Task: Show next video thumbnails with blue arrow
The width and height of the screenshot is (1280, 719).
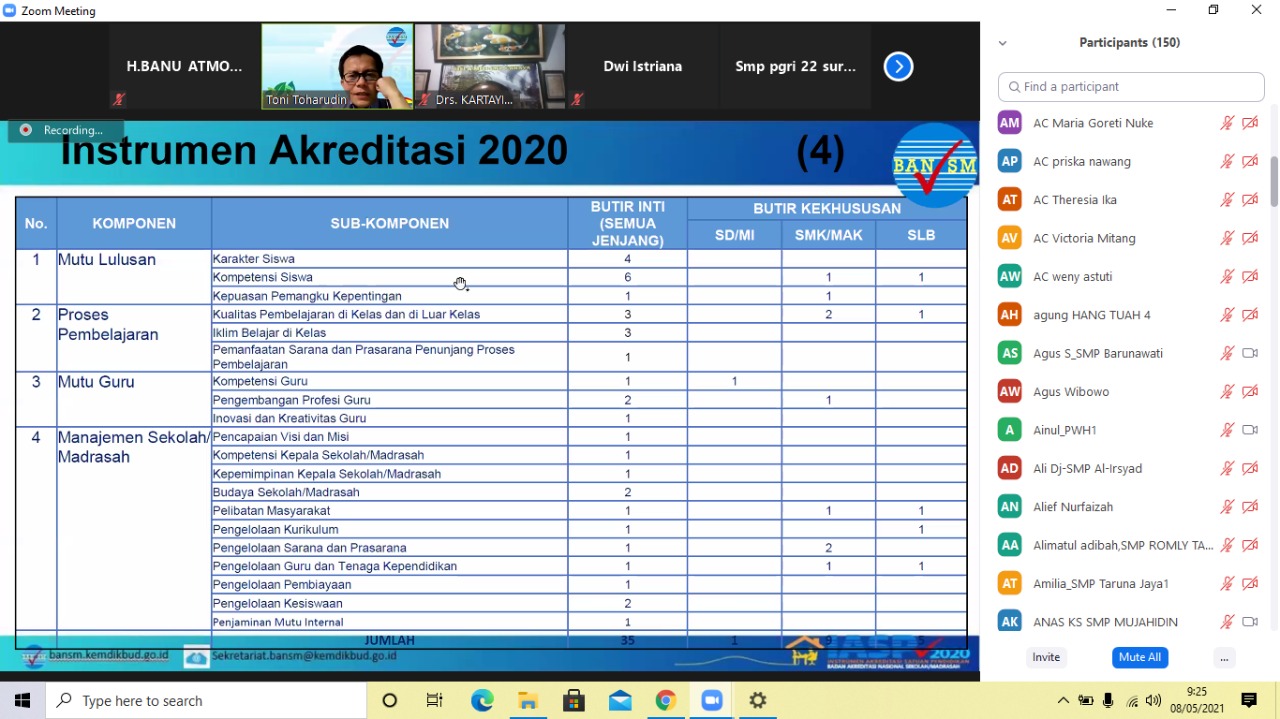Action: coord(898,67)
